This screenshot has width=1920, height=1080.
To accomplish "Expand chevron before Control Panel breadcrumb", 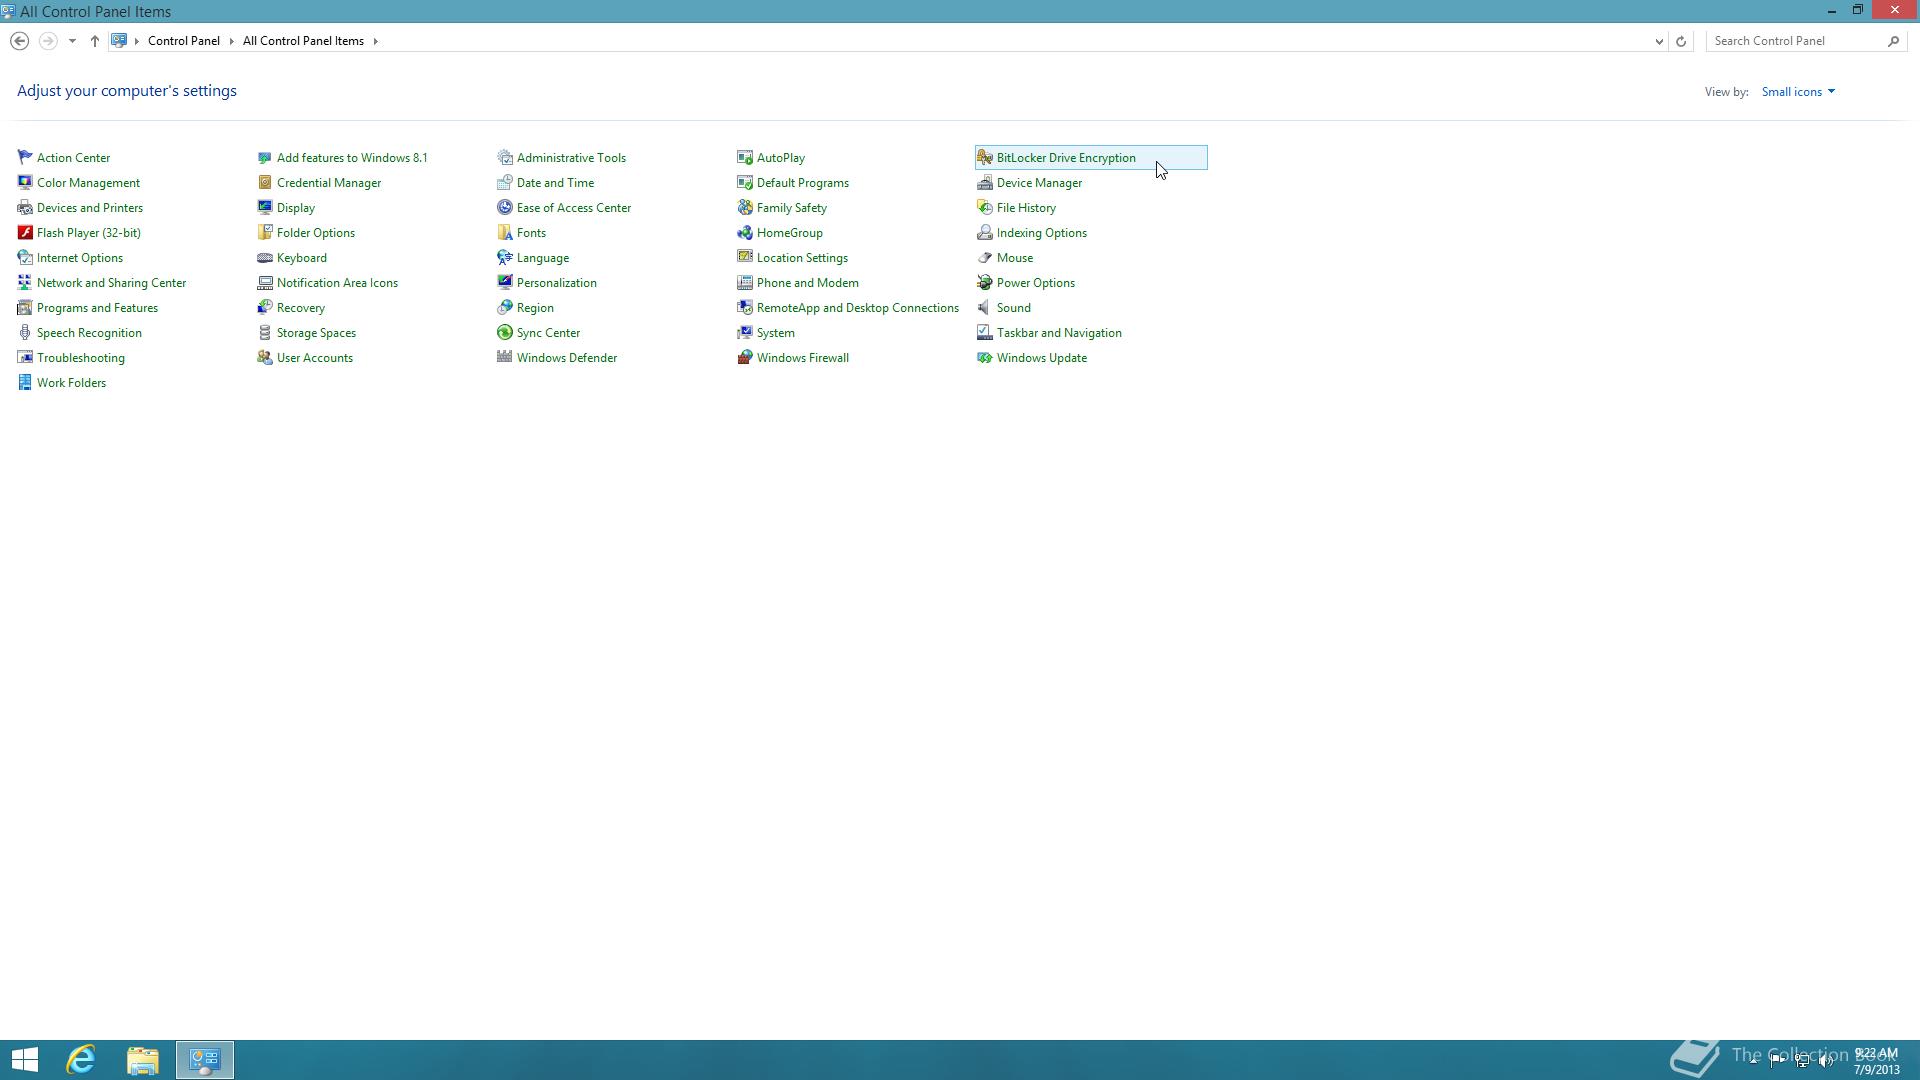I will point(137,41).
